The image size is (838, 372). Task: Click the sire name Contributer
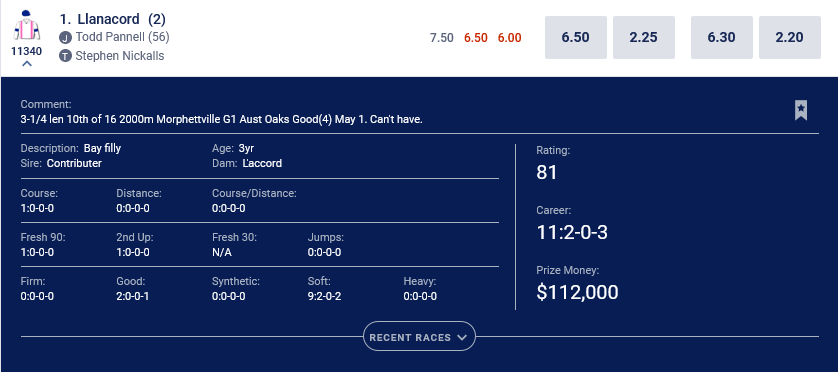point(74,163)
